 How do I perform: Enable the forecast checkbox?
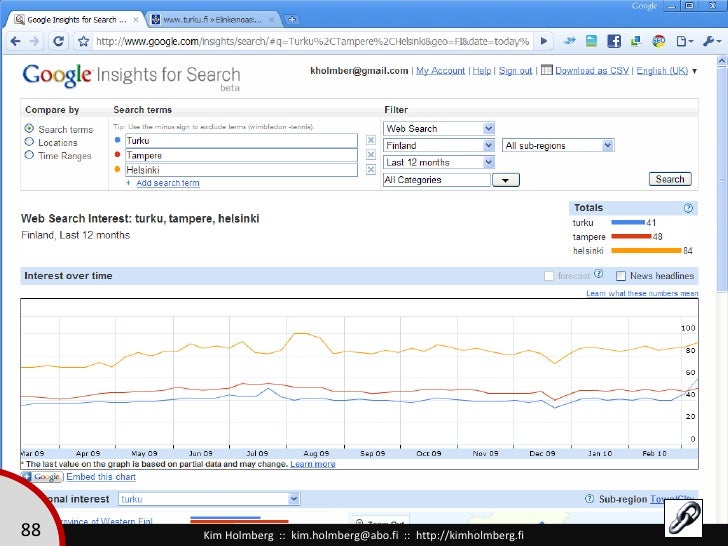coord(549,276)
